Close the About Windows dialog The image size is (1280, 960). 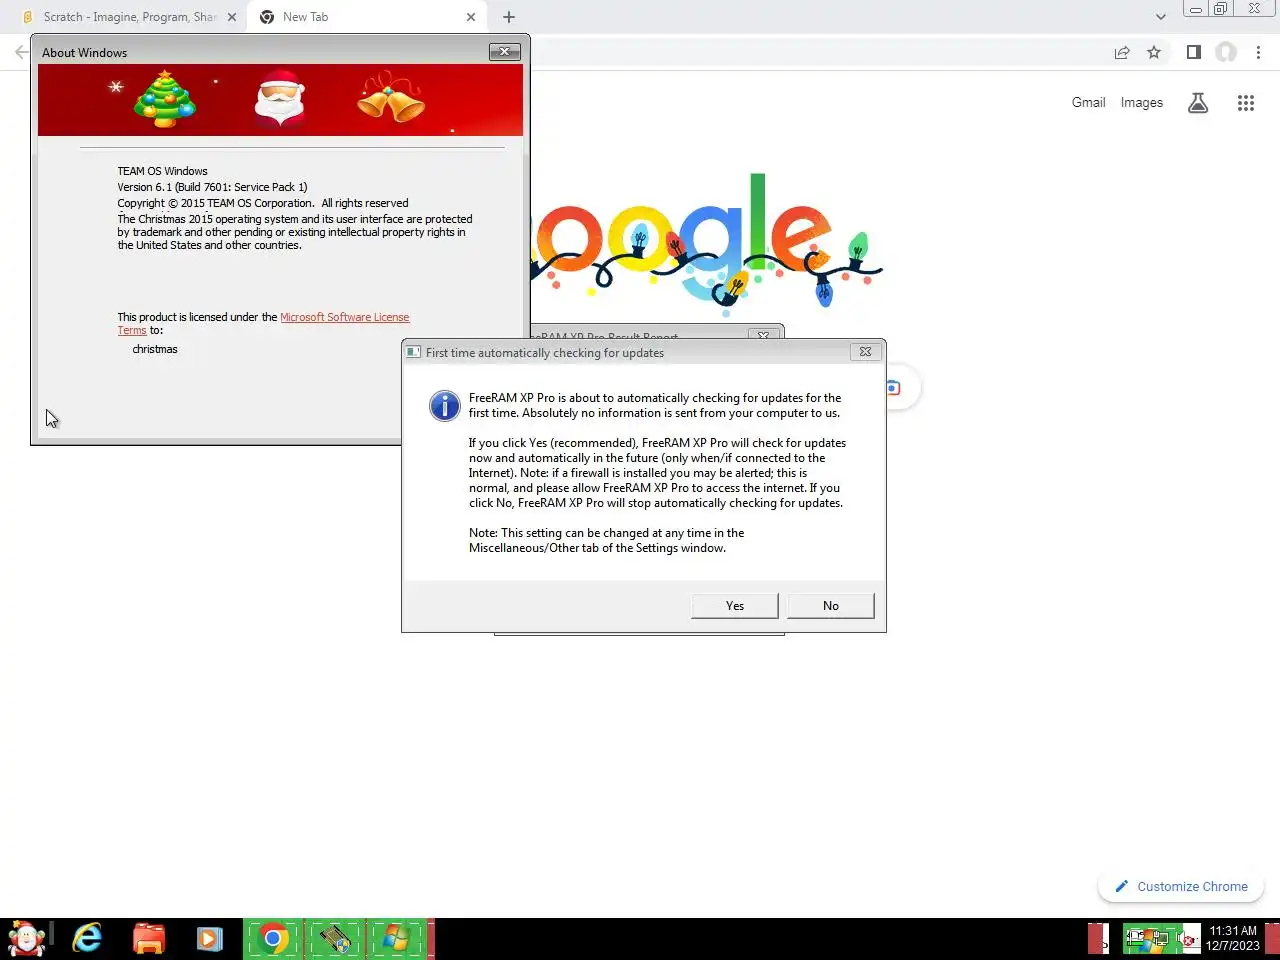pyautogui.click(x=504, y=52)
